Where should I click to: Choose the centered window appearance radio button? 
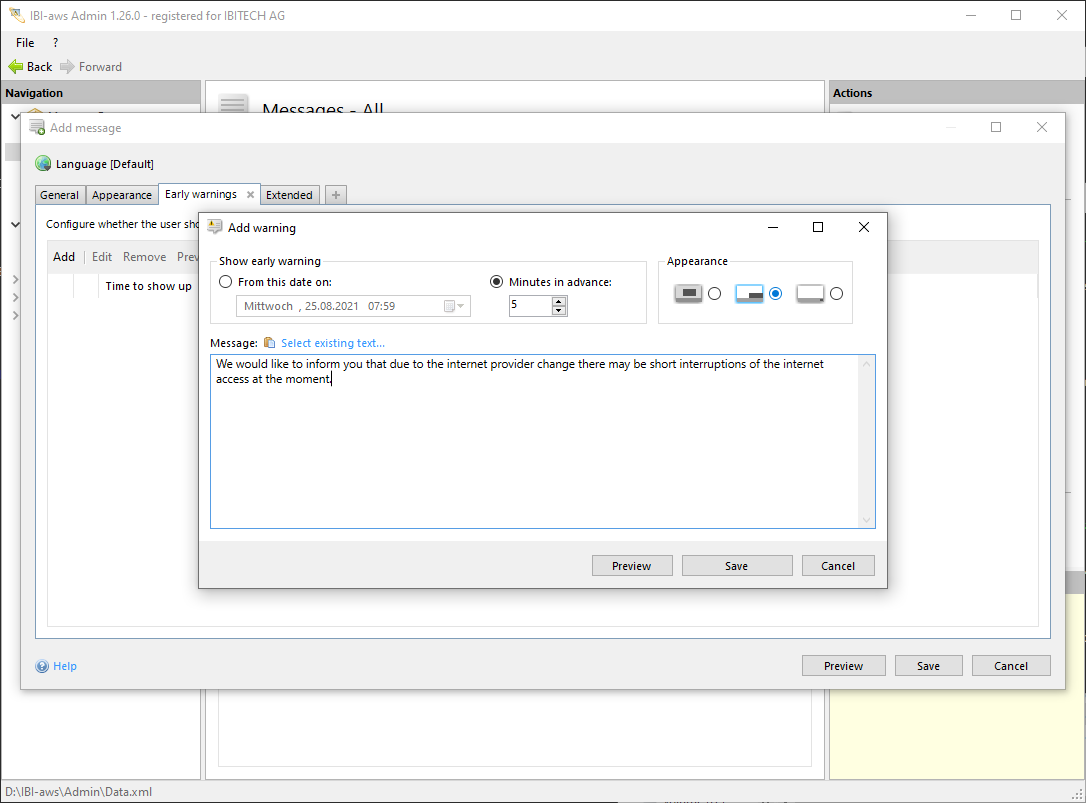(714, 294)
